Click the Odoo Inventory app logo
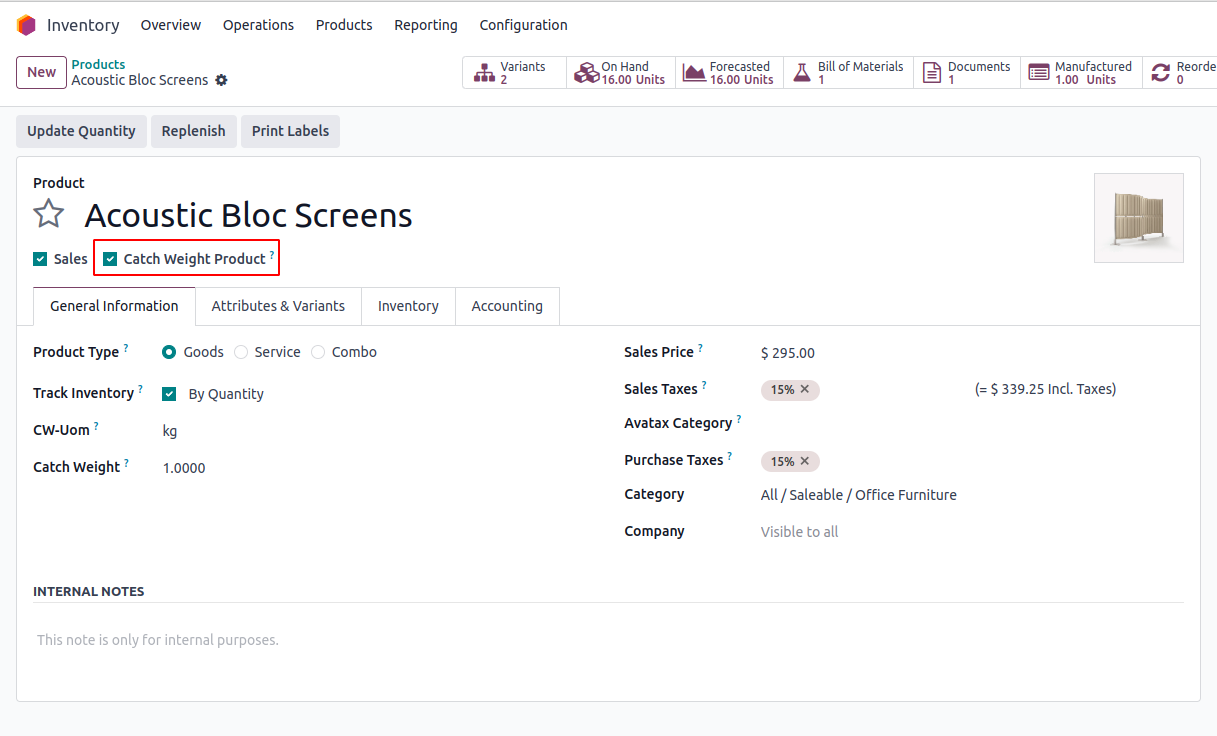 coord(26,25)
